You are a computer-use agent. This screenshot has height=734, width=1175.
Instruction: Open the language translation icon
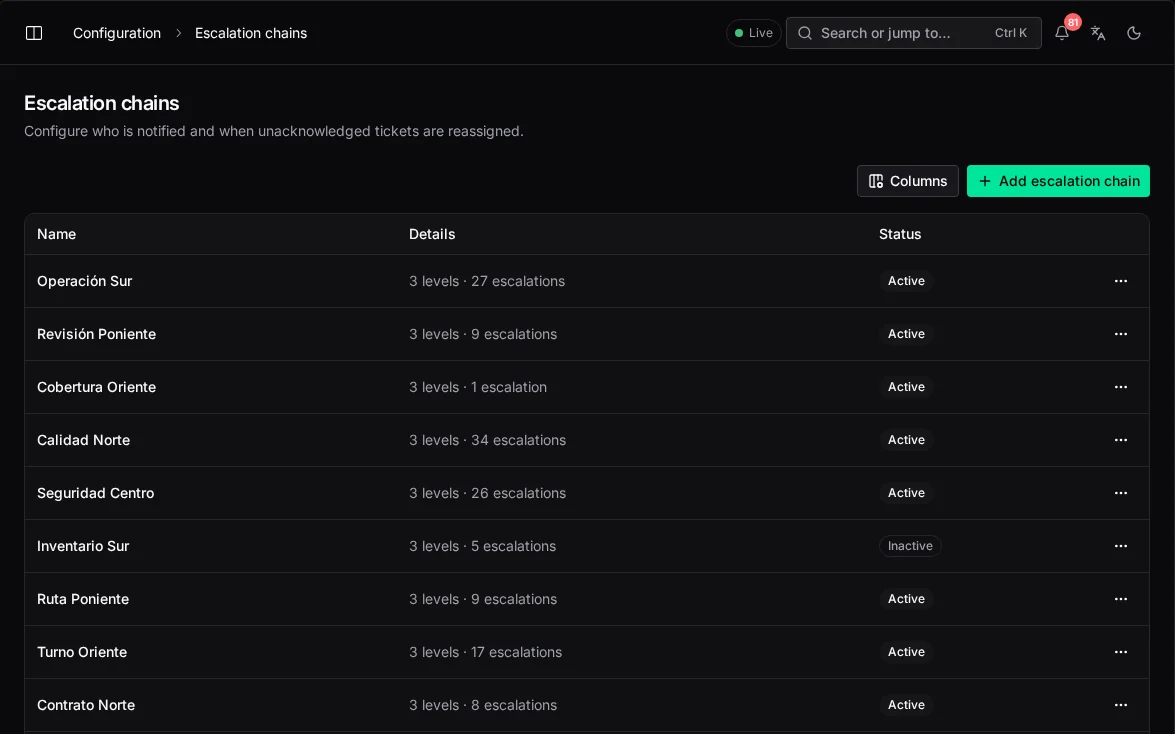(1098, 33)
